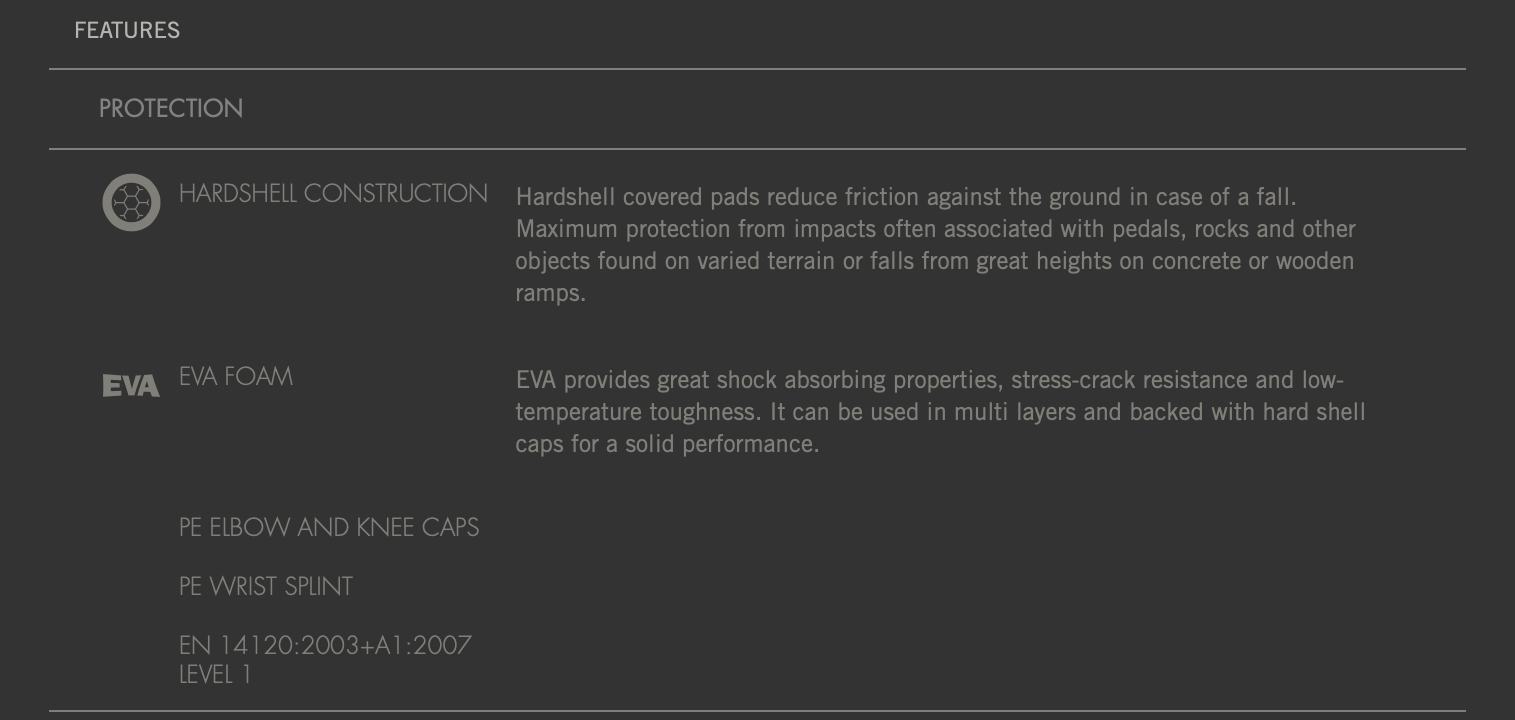The width and height of the screenshot is (1515, 720).
Task: Select the HARDSHELL CONSTRUCTION feature title
Action: tap(333, 193)
